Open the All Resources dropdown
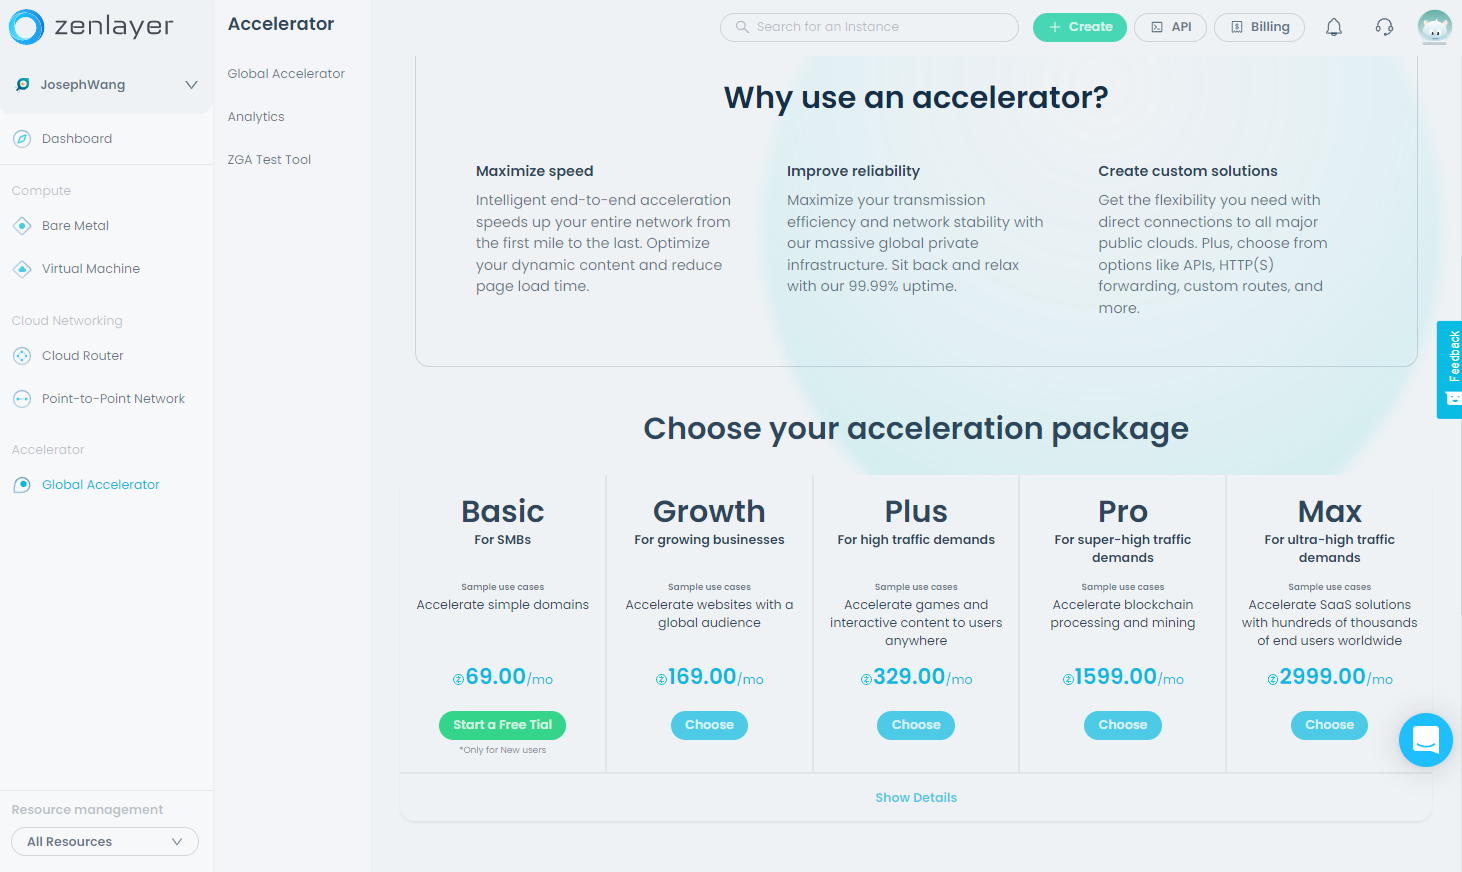 (x=105, y=842)
